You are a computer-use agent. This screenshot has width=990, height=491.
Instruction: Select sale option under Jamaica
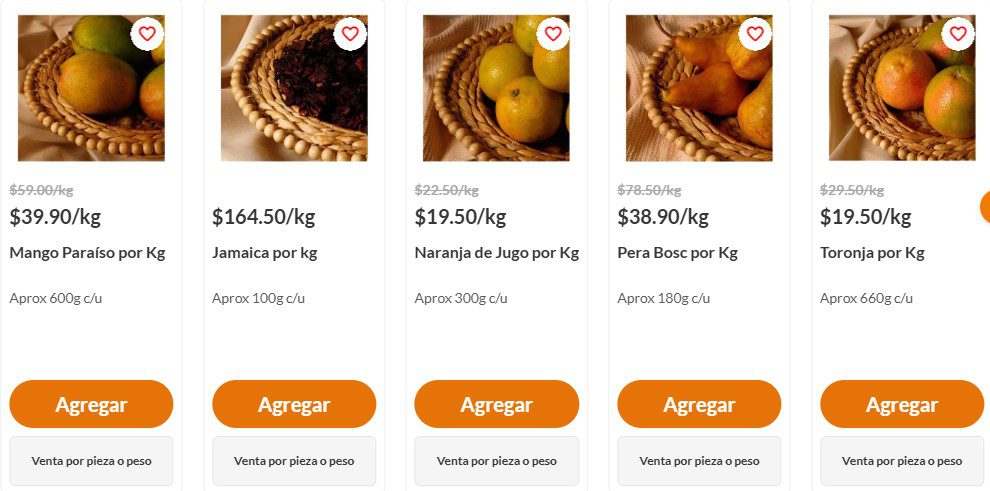coord(294,461)
